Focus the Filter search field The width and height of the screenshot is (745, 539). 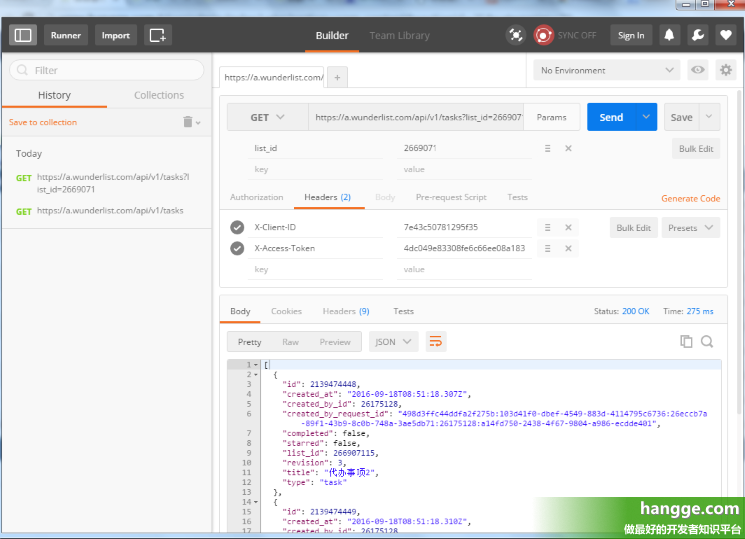click(x=107, y=70)
